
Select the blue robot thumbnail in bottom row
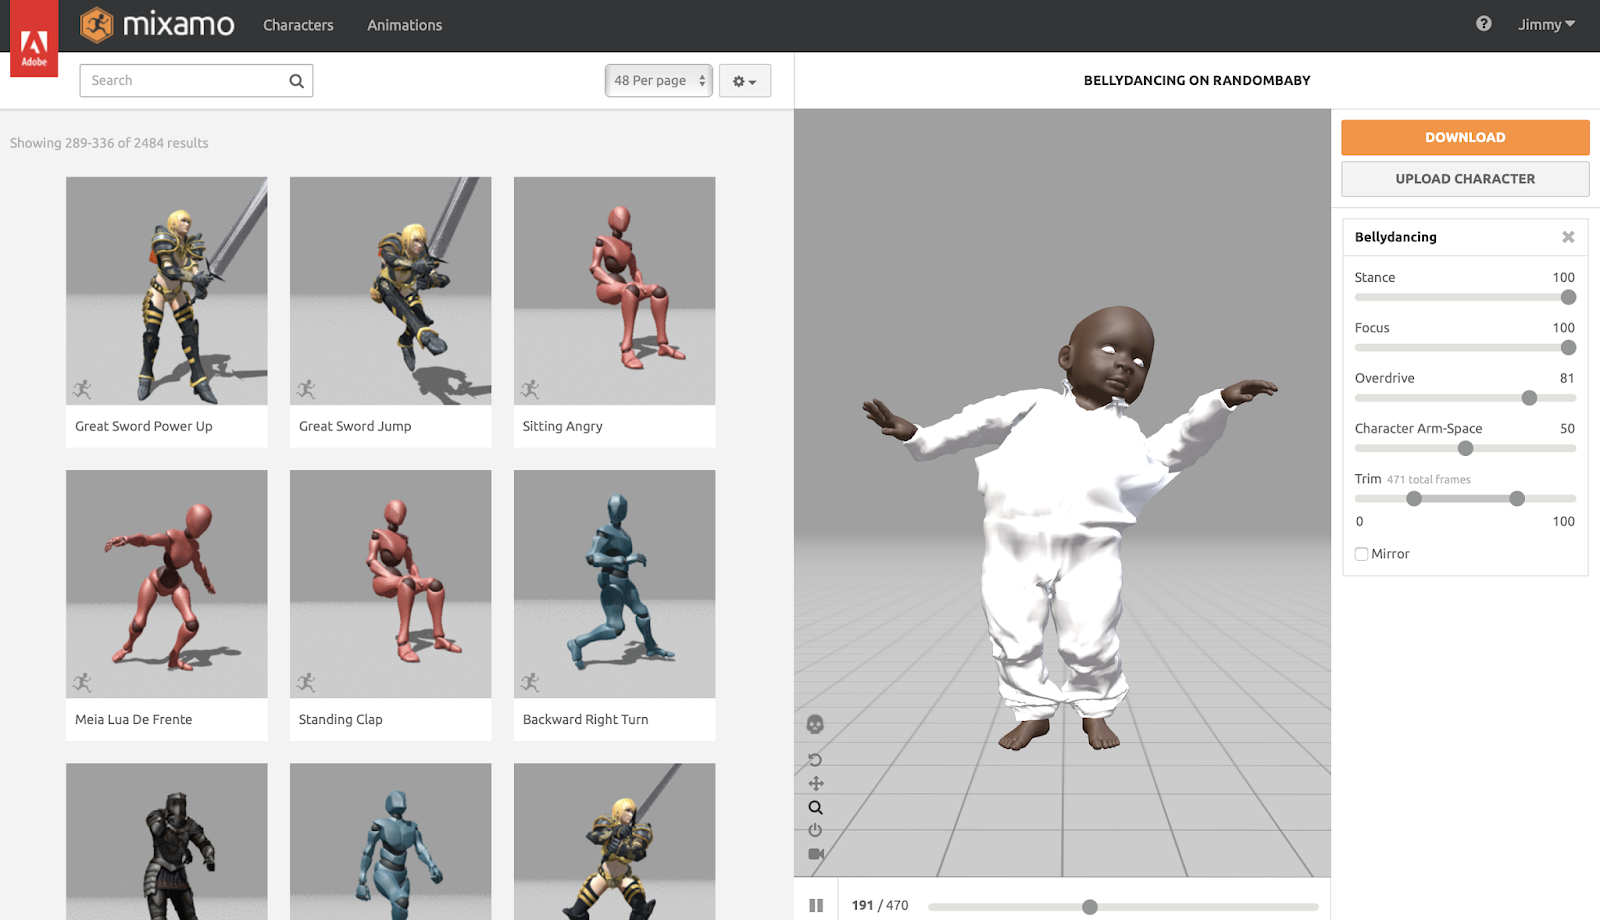click(x=391, y=842)
